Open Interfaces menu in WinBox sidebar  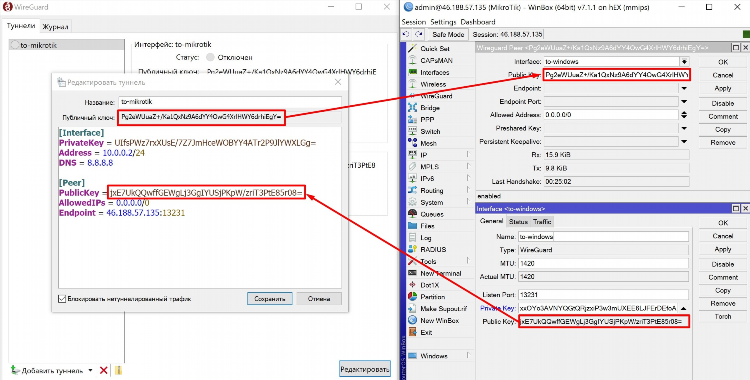pyautogui.click(x=434, y=72)
